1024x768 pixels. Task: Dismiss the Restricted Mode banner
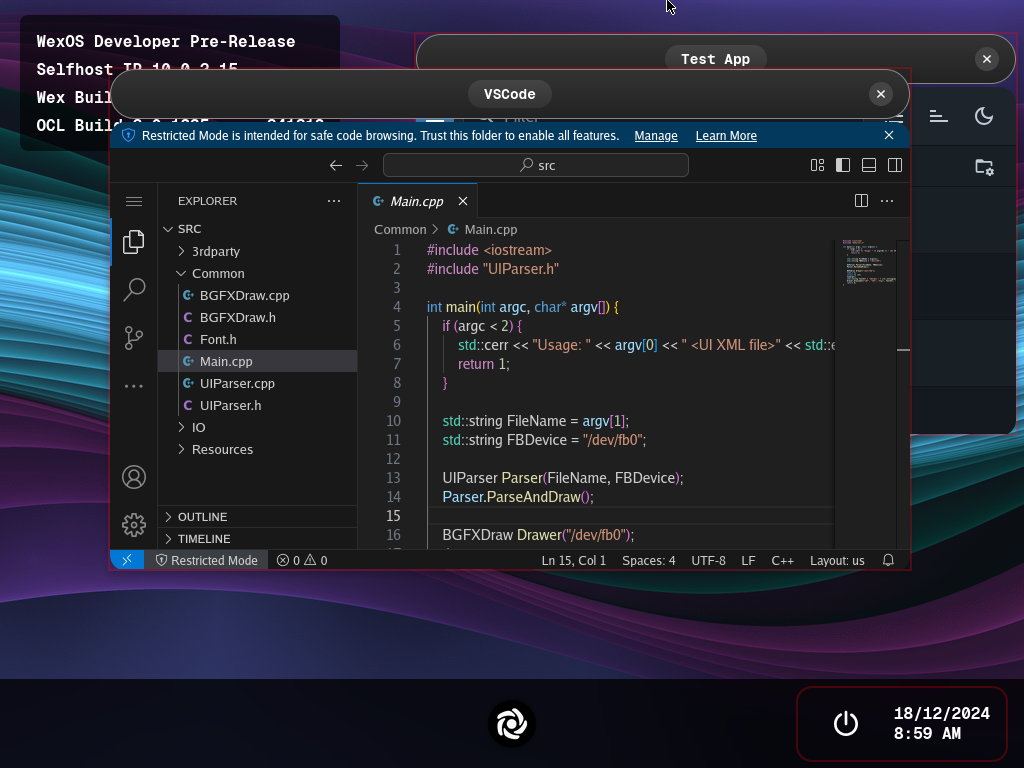click(x=889, y=135)
